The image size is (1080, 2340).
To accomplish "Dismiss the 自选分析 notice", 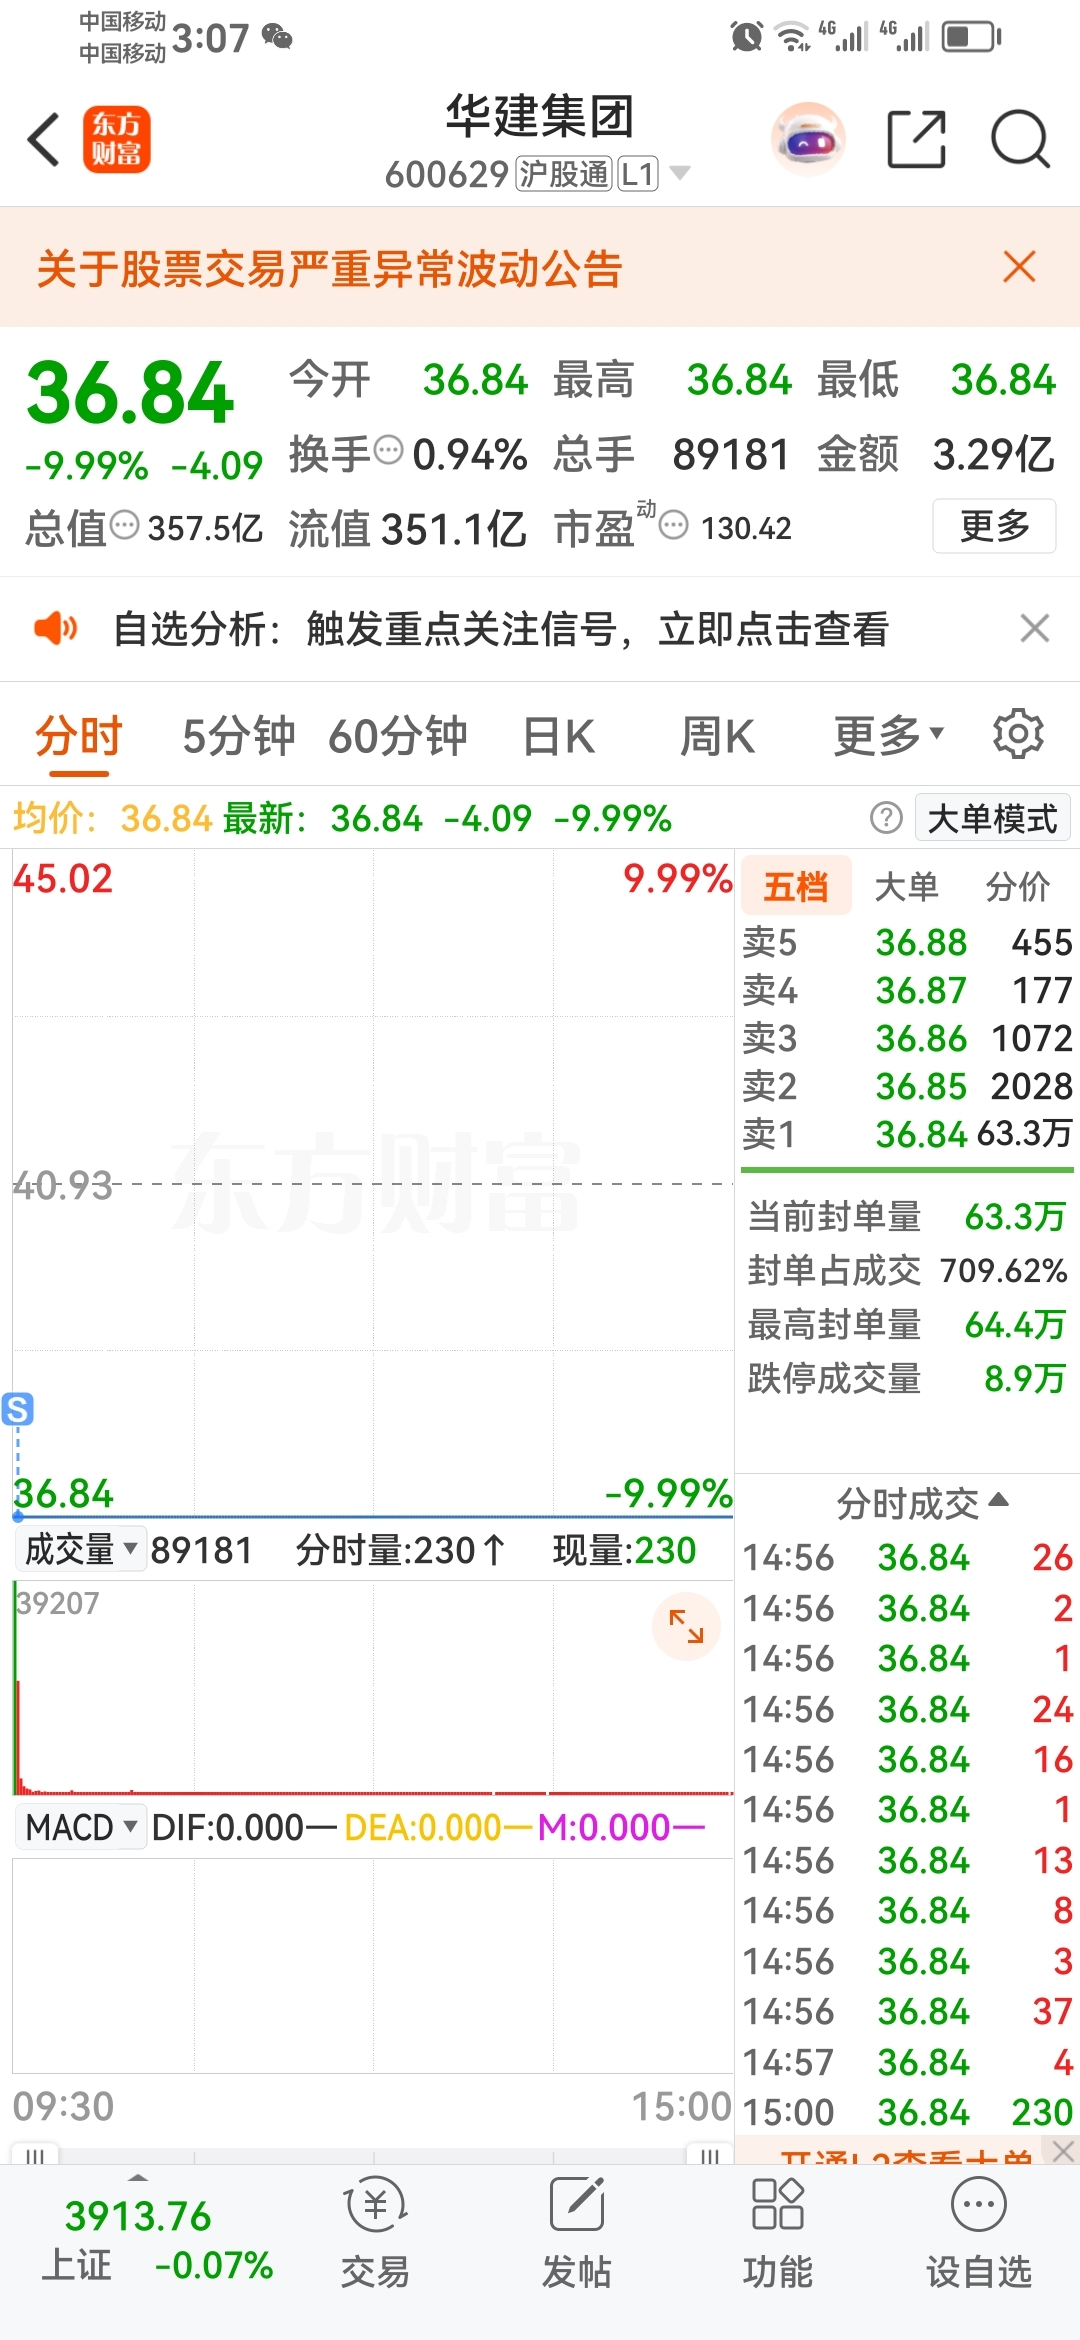I will tap(1034, 628).
